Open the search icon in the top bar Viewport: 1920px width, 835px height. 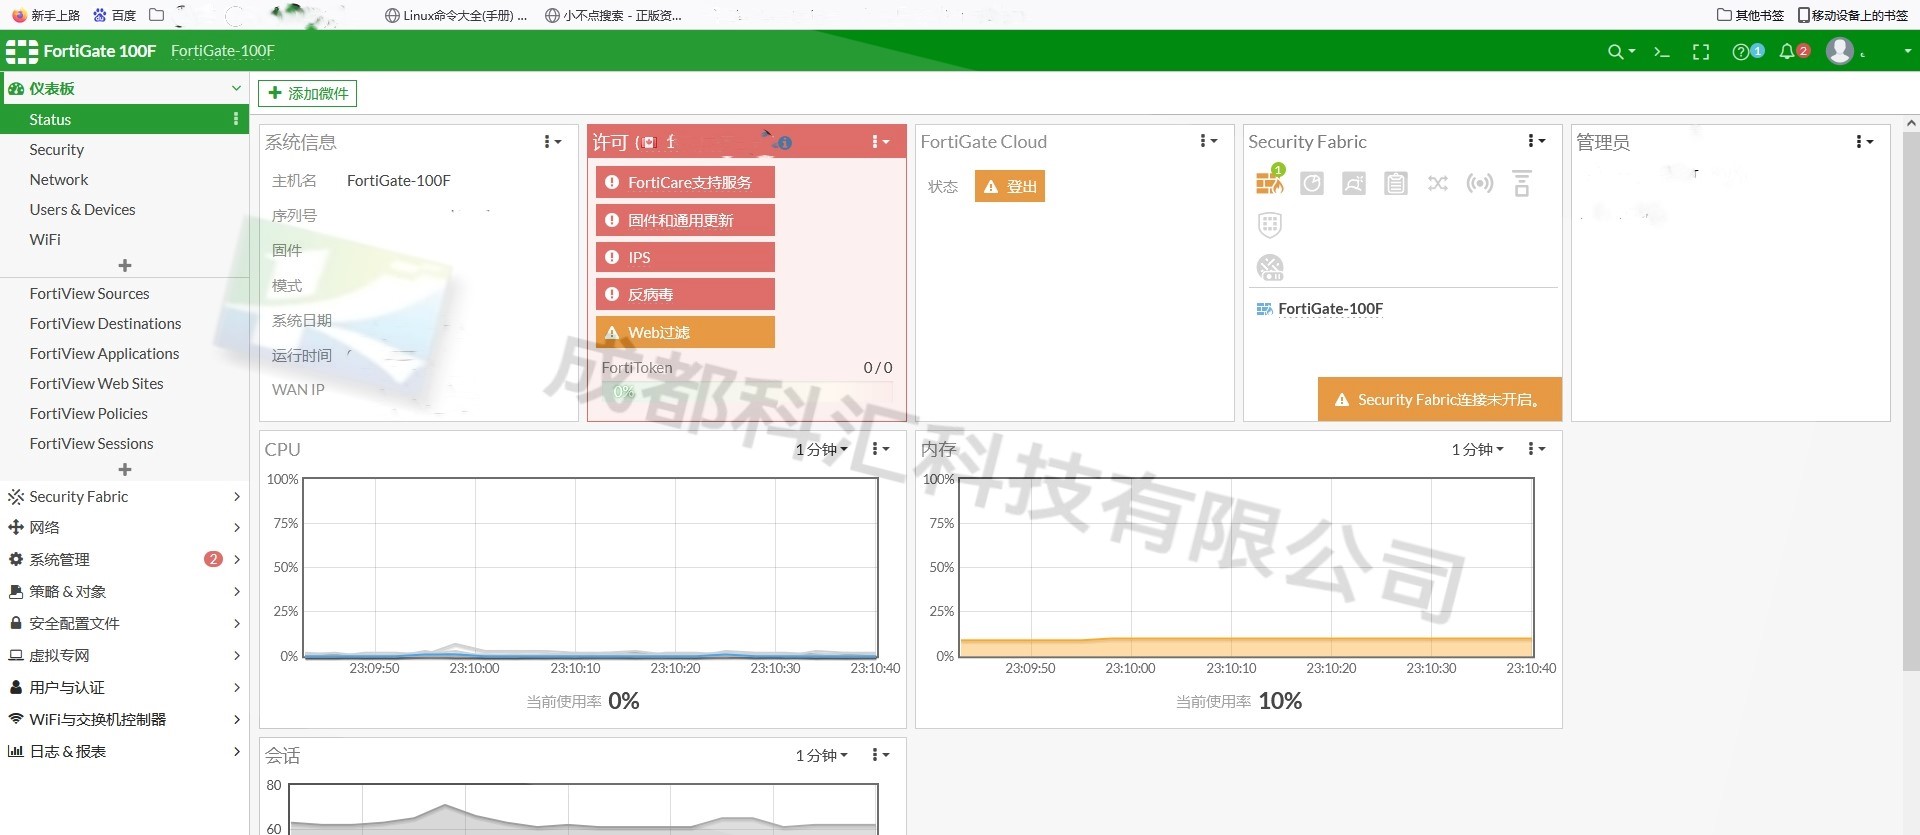tap(1620, 52)
